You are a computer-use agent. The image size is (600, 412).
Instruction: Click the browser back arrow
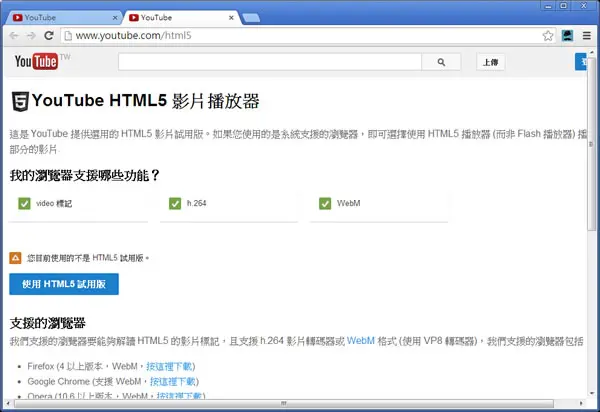click(x=14, y=36)
